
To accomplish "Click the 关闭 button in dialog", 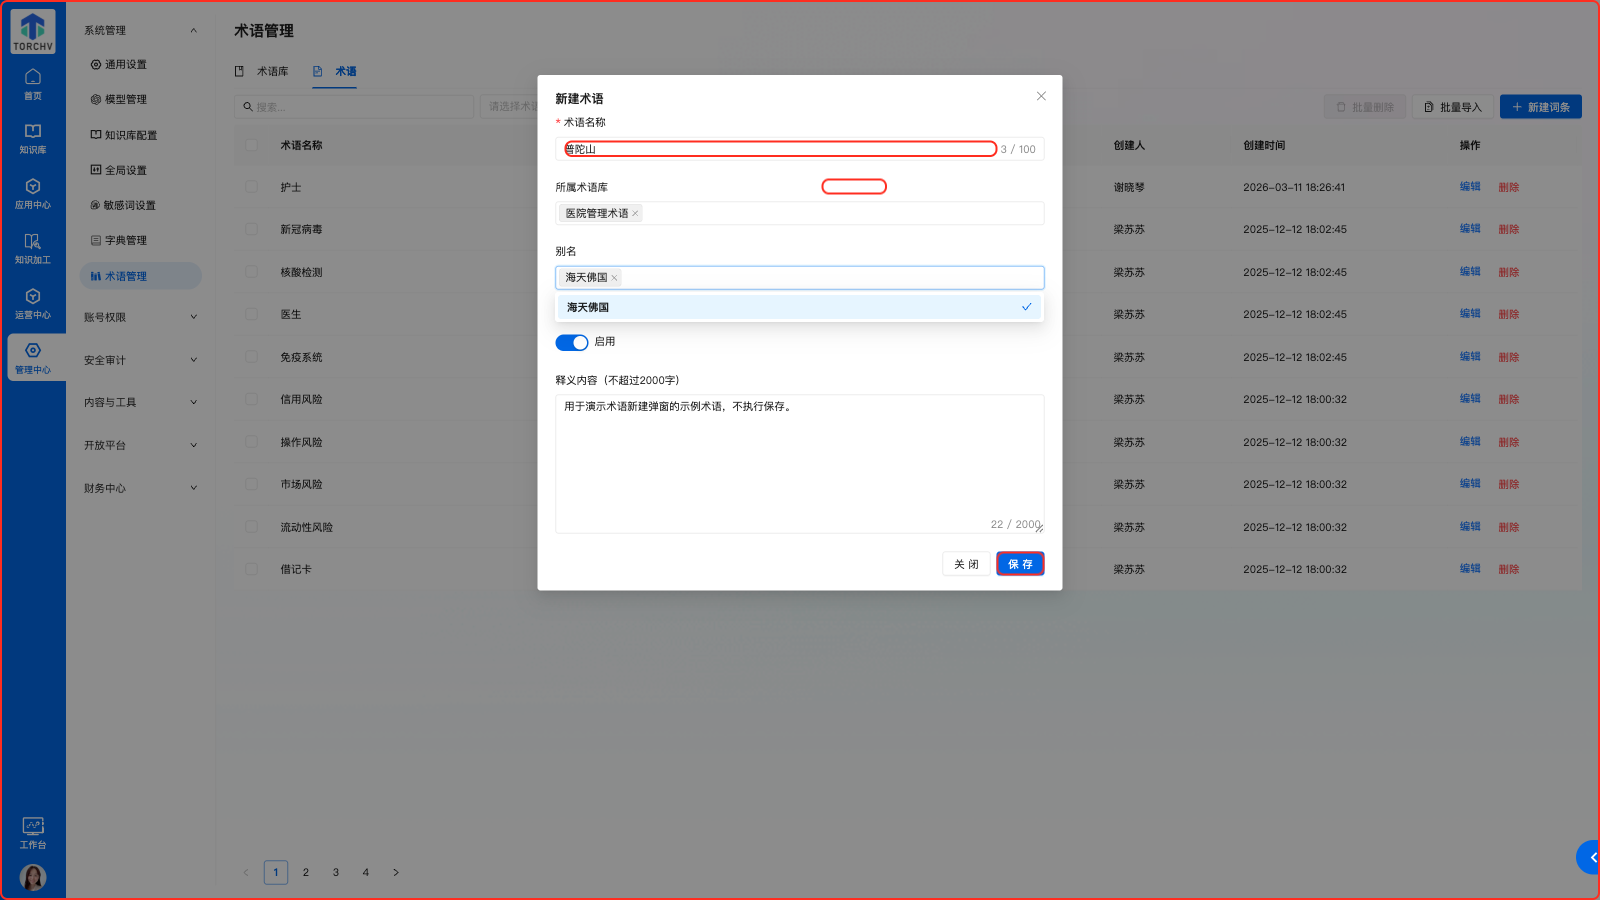I will pos(966,564).
